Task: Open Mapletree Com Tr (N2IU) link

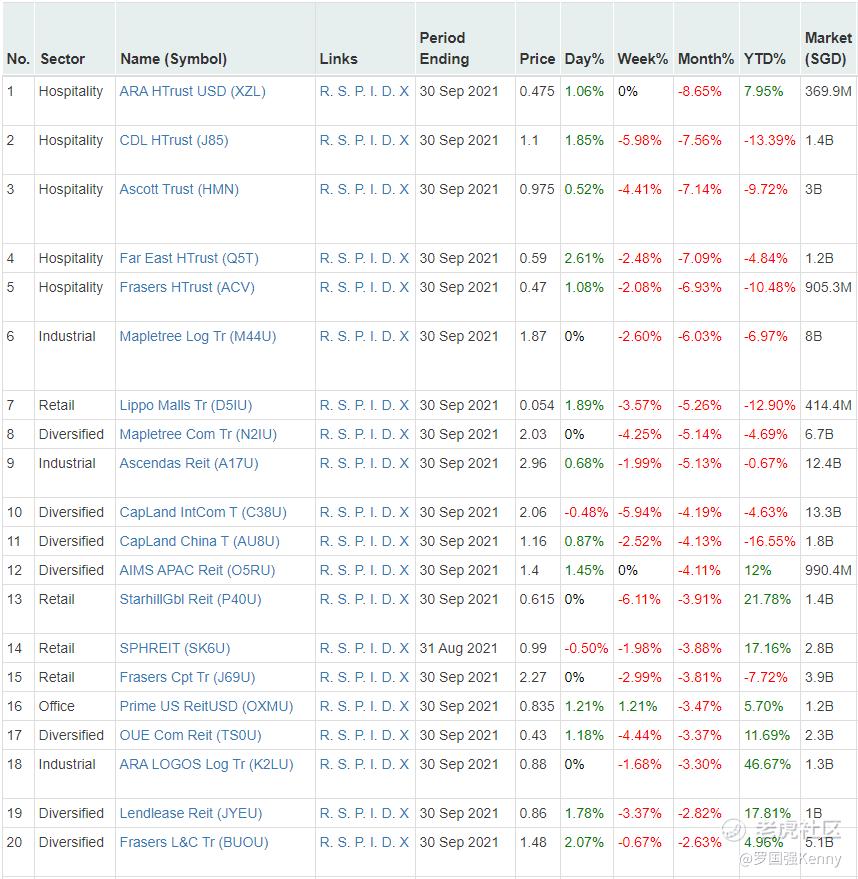Action: (x=198, y=434)
